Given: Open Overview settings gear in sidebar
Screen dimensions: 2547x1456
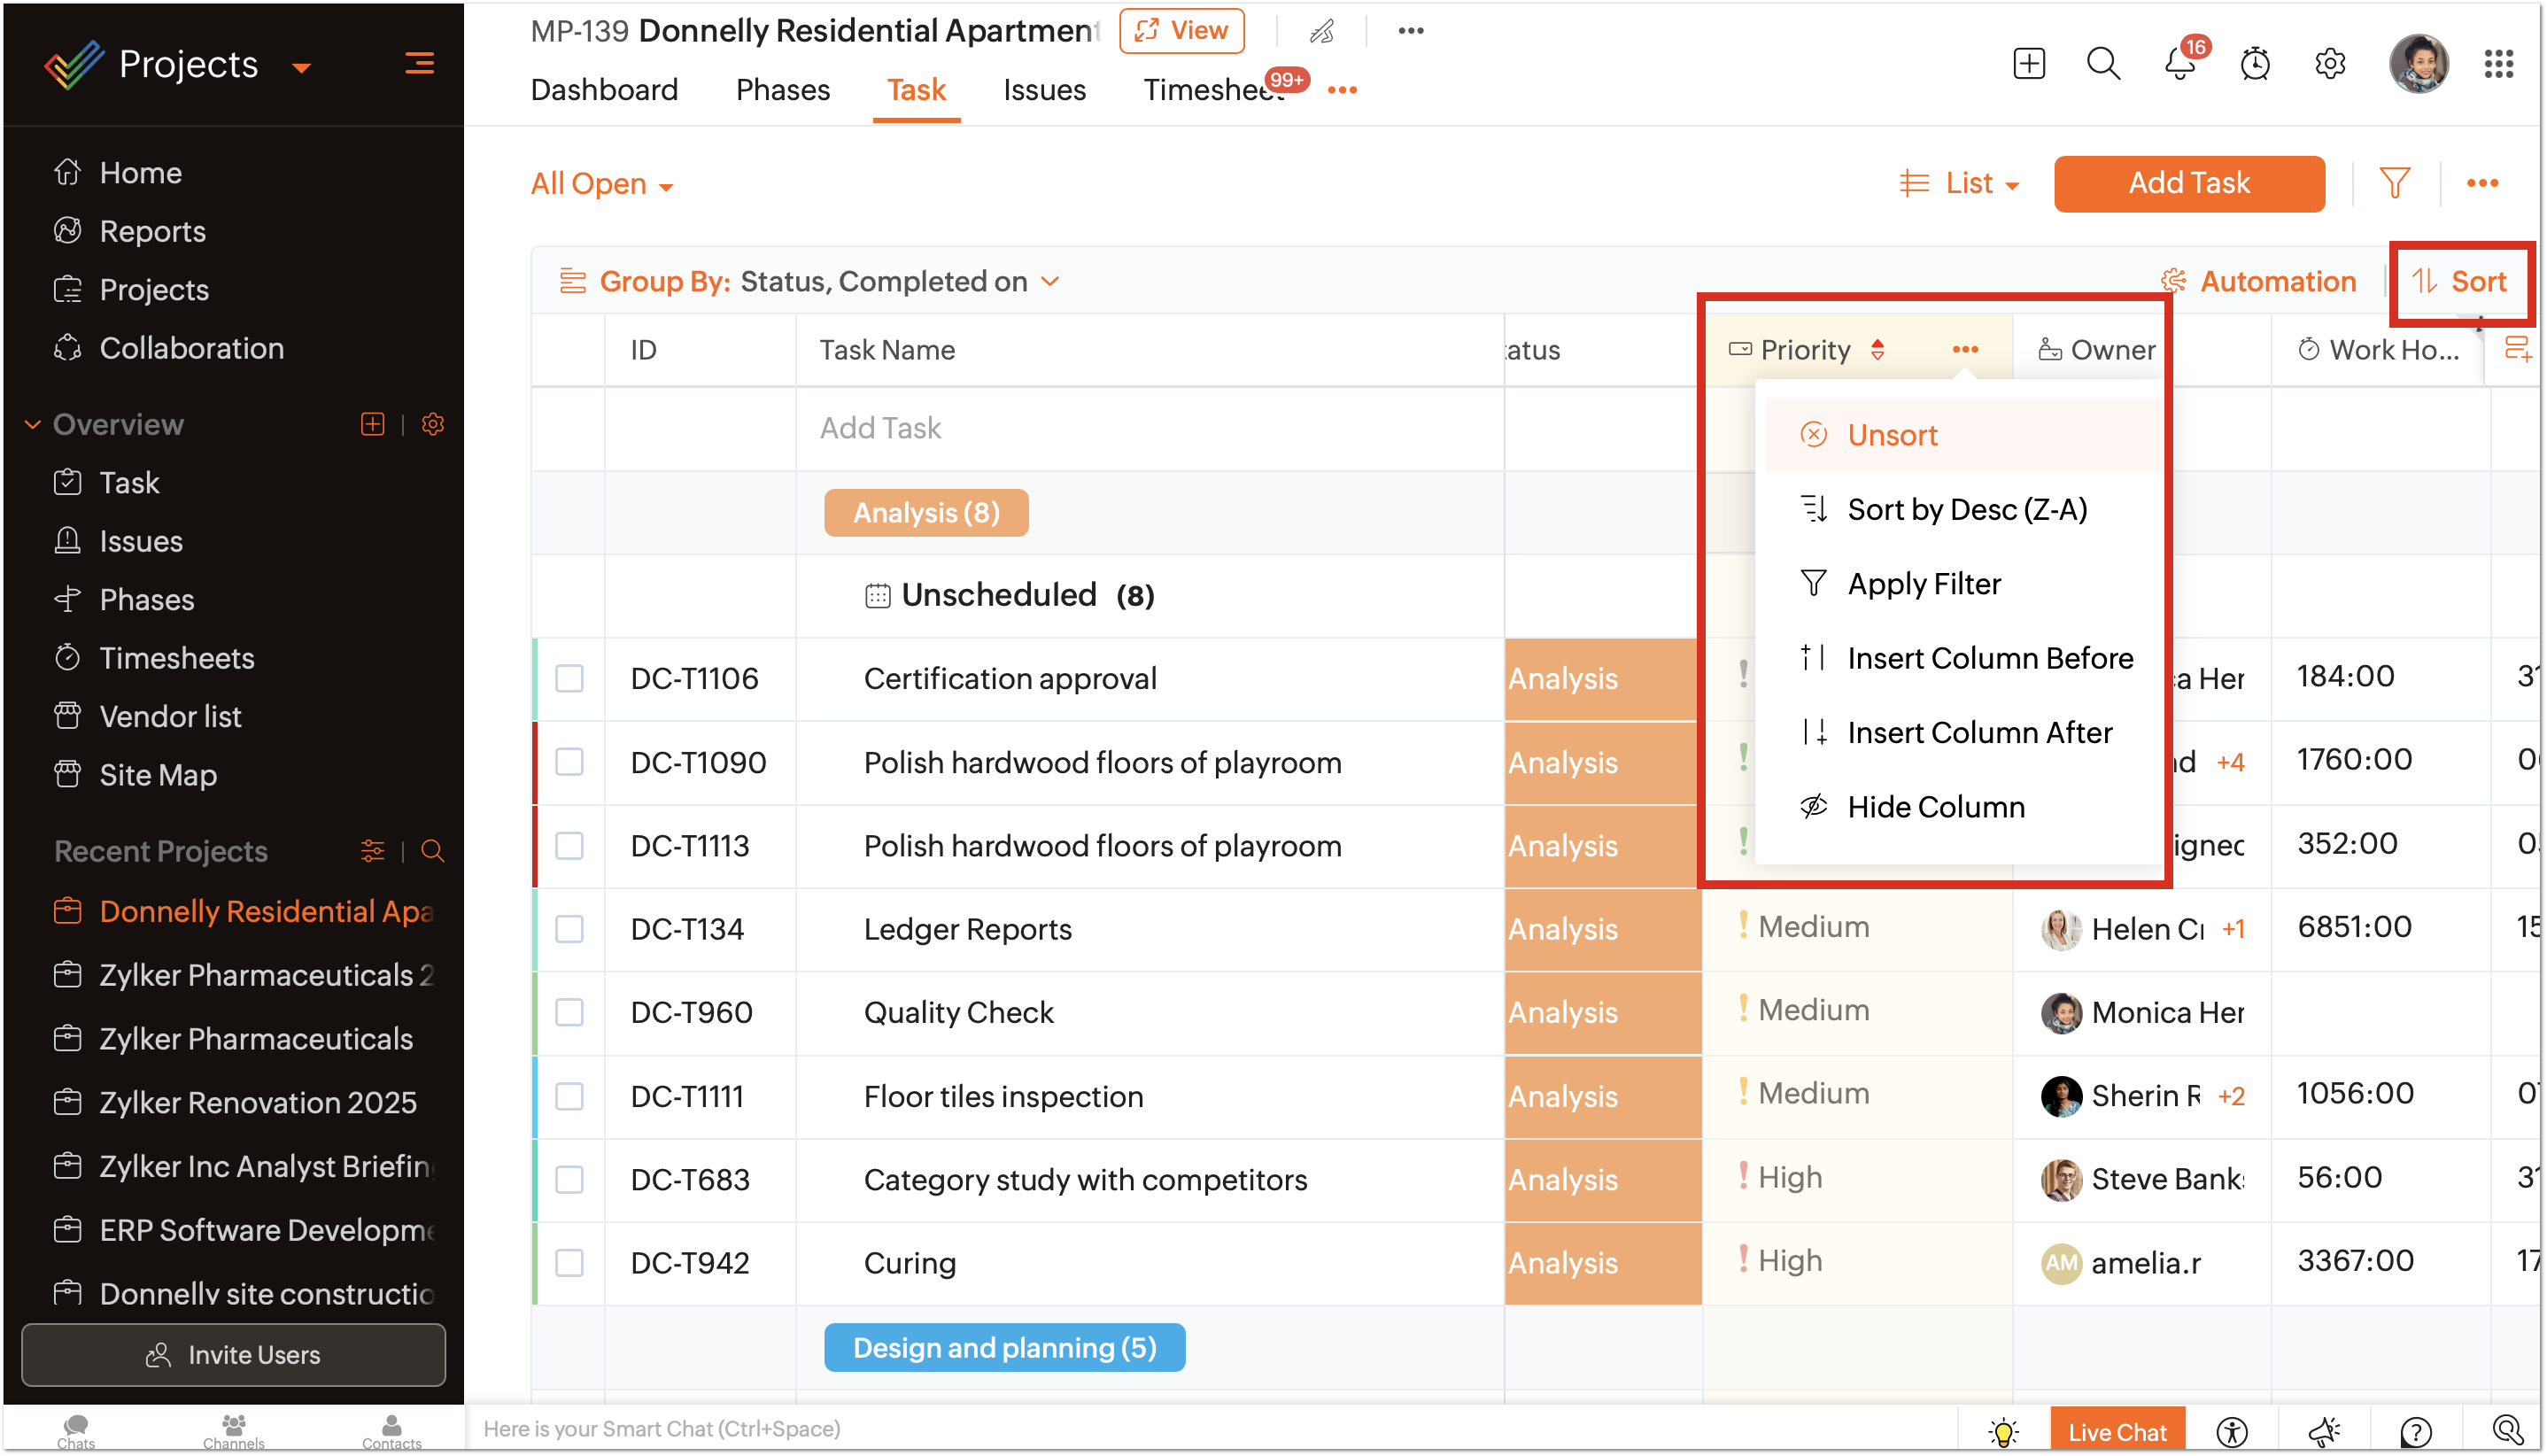Looking at the screenshot, I should [432, 424].
